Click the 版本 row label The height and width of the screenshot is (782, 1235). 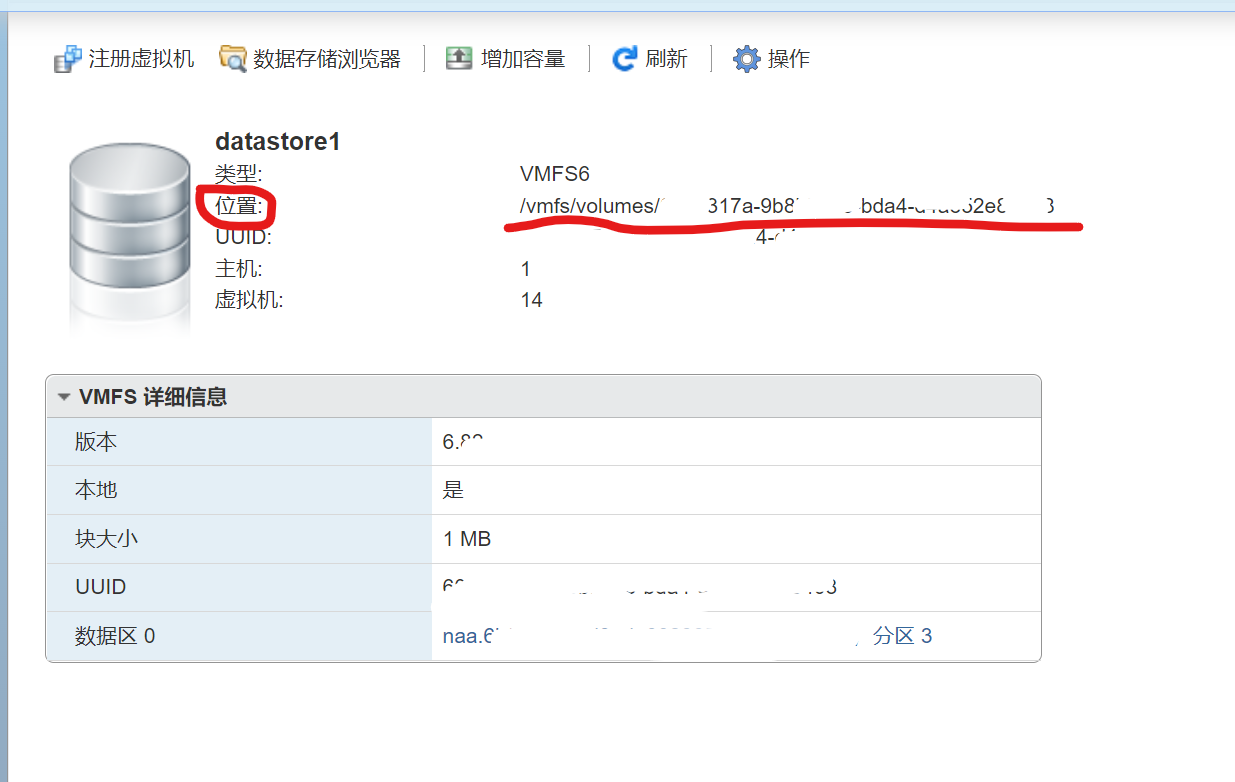[x=96, y=442]
